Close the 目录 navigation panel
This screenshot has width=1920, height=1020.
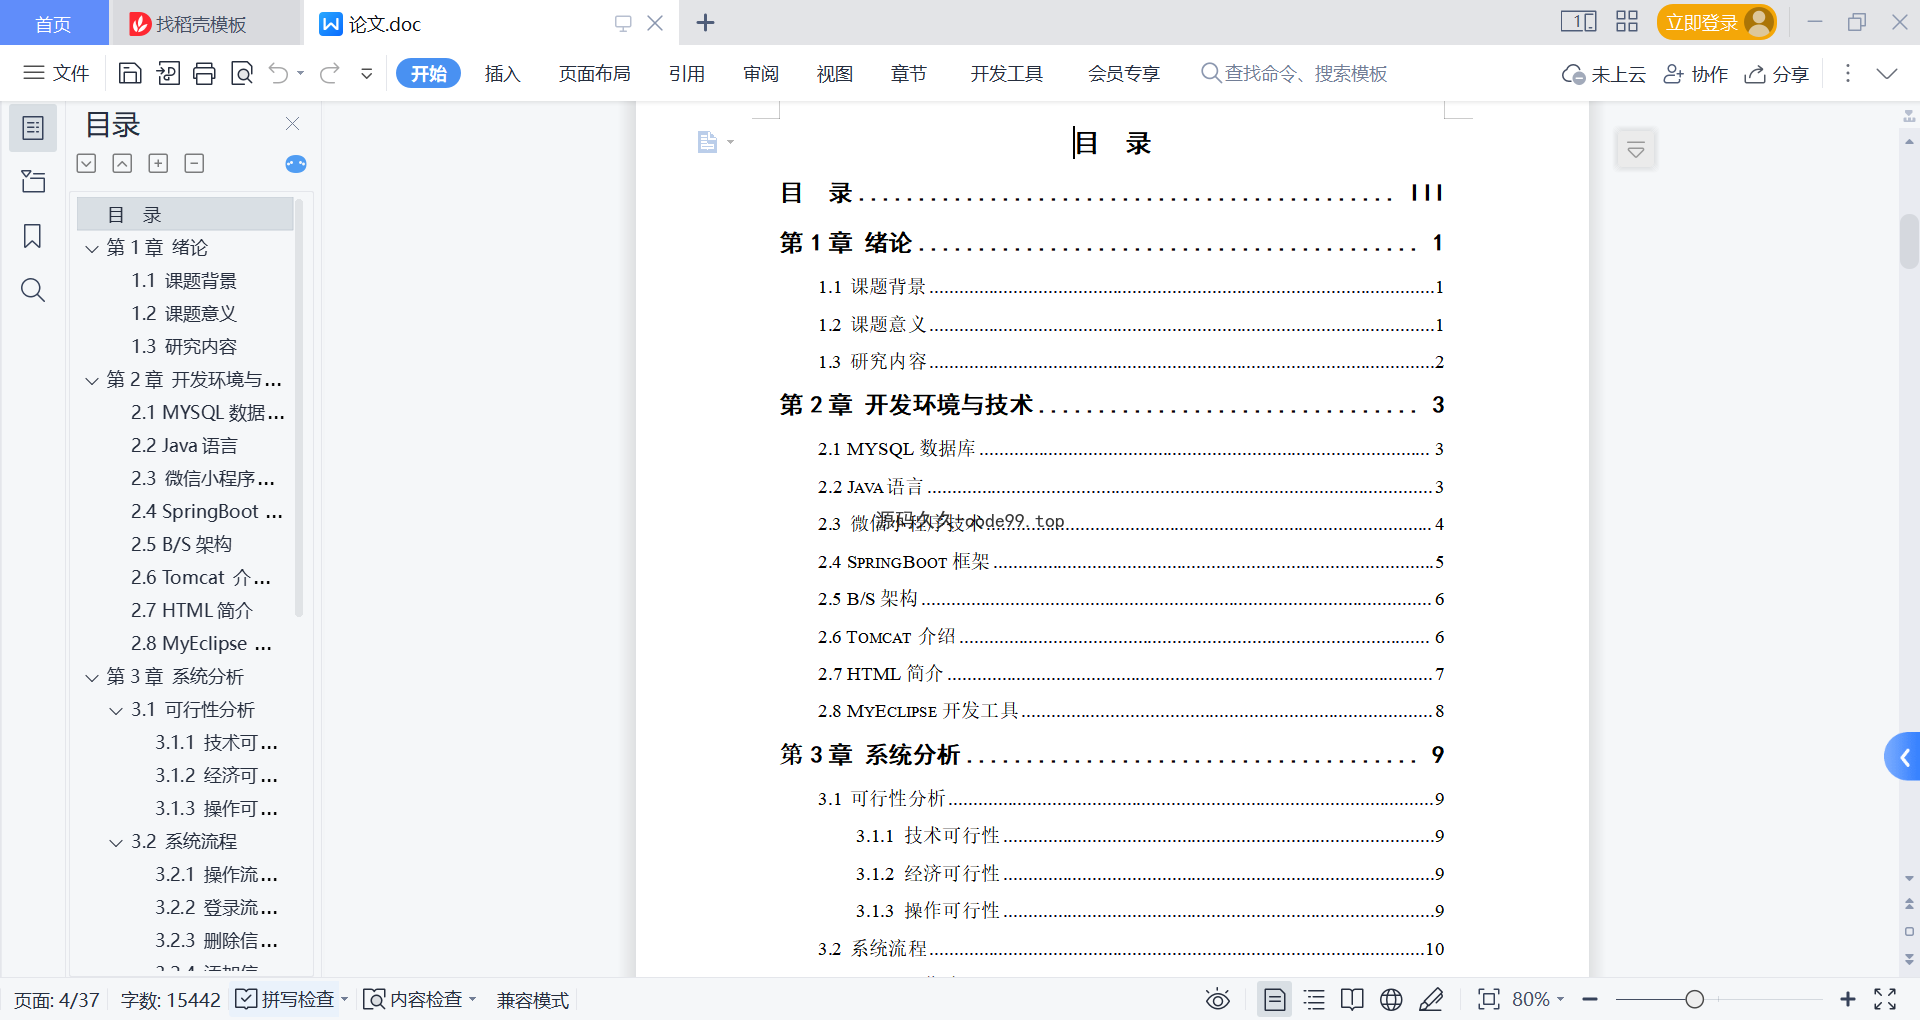[x=292, y=123]
